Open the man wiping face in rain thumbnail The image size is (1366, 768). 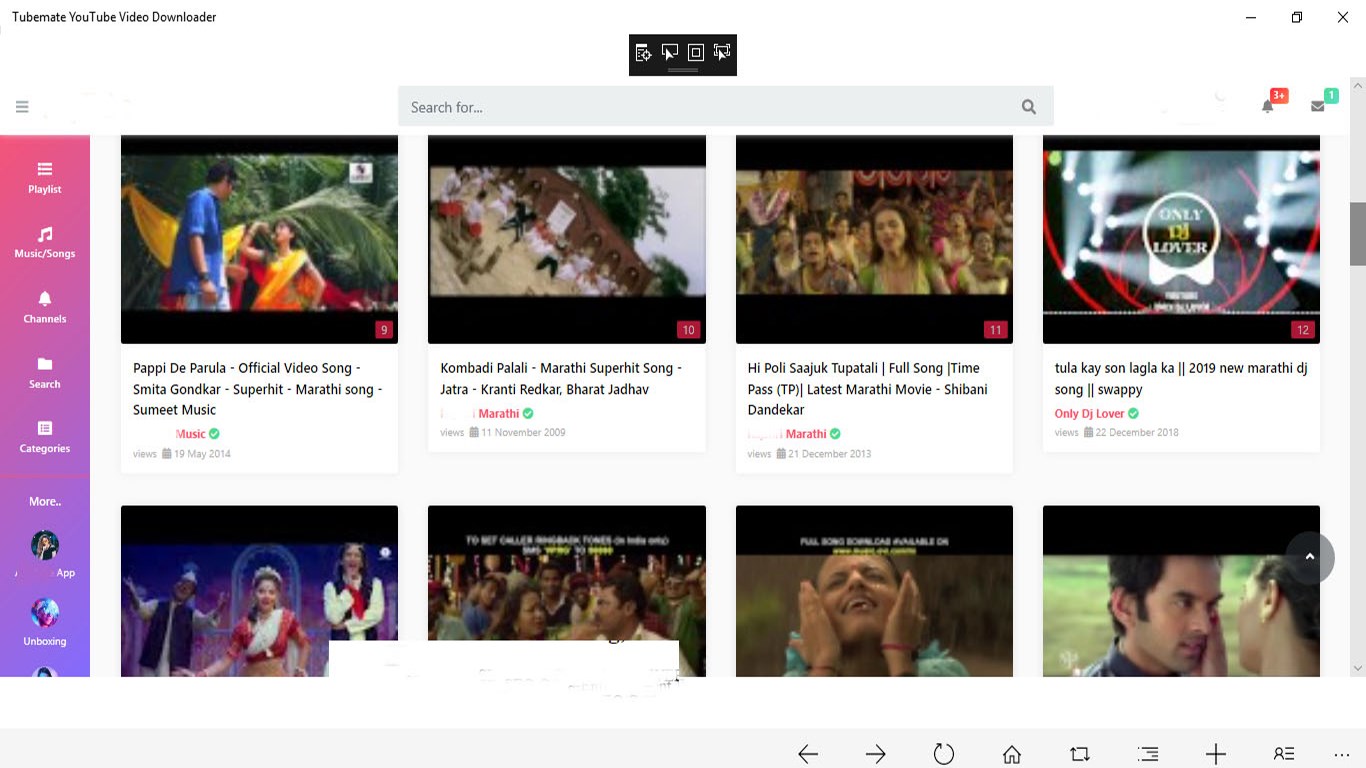point(874,591)
